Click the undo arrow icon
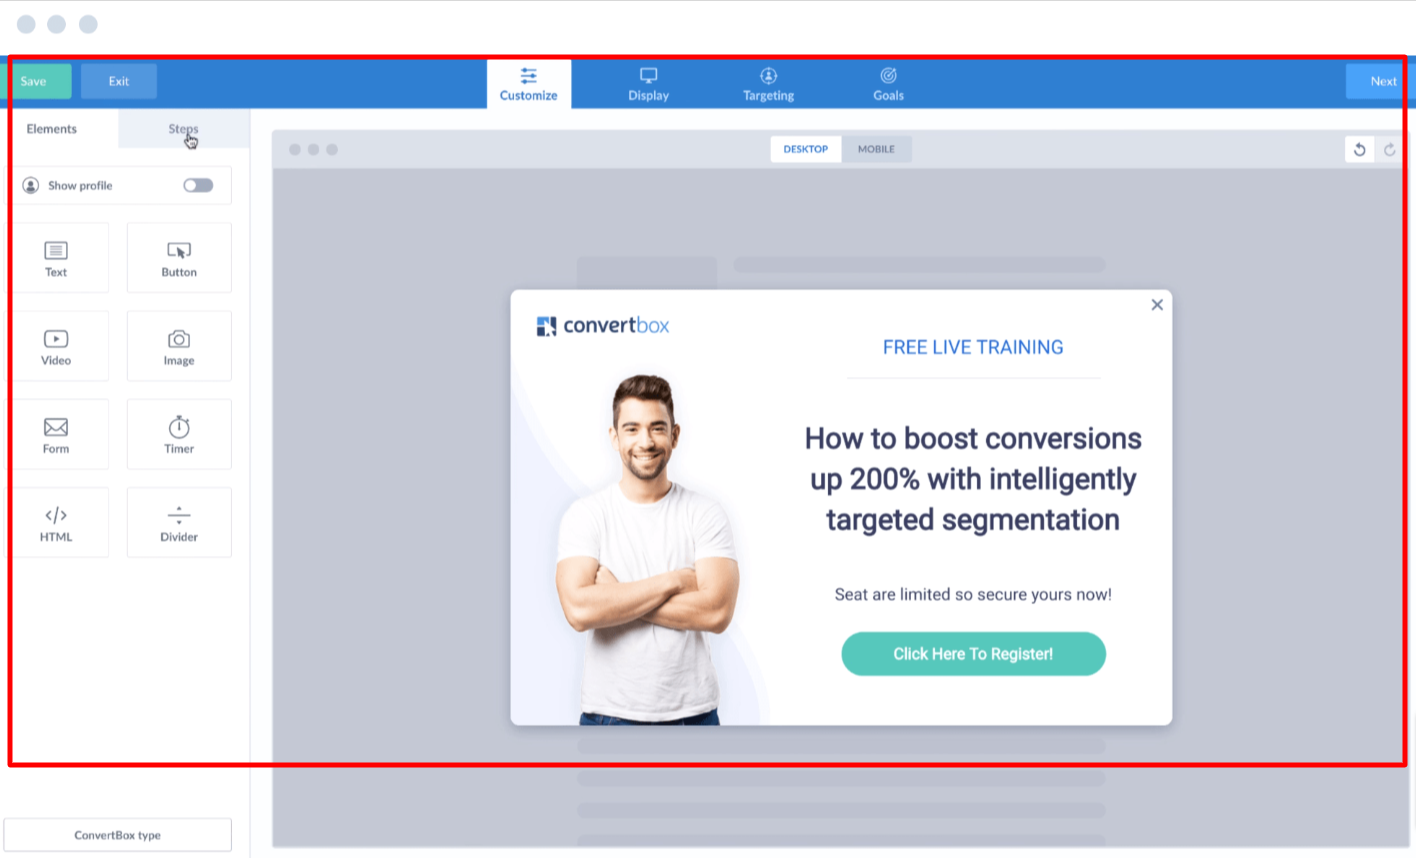1416x858 pixels. [x=1359, y=150]
